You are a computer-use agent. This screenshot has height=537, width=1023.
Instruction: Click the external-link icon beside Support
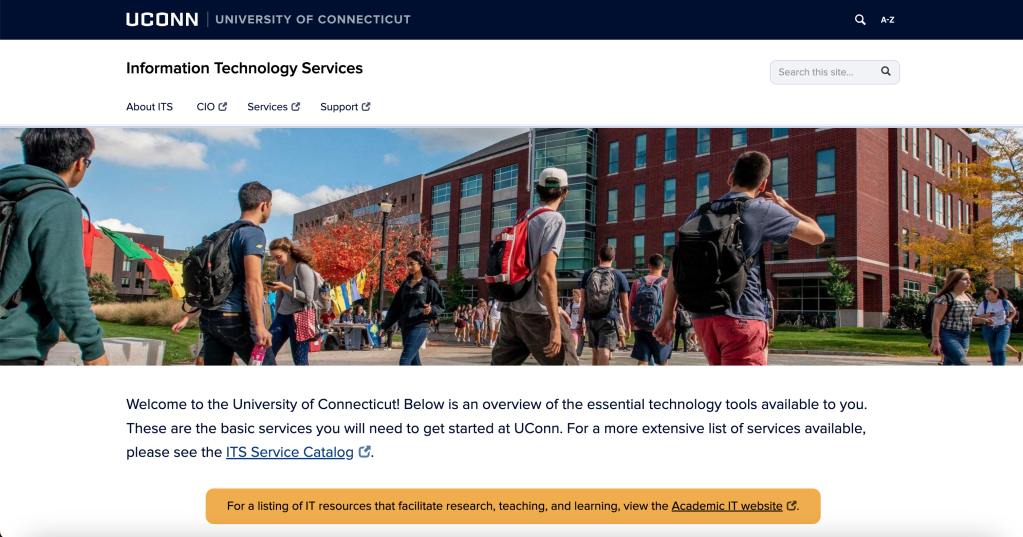pyautogui.click(x=366, y=107)
